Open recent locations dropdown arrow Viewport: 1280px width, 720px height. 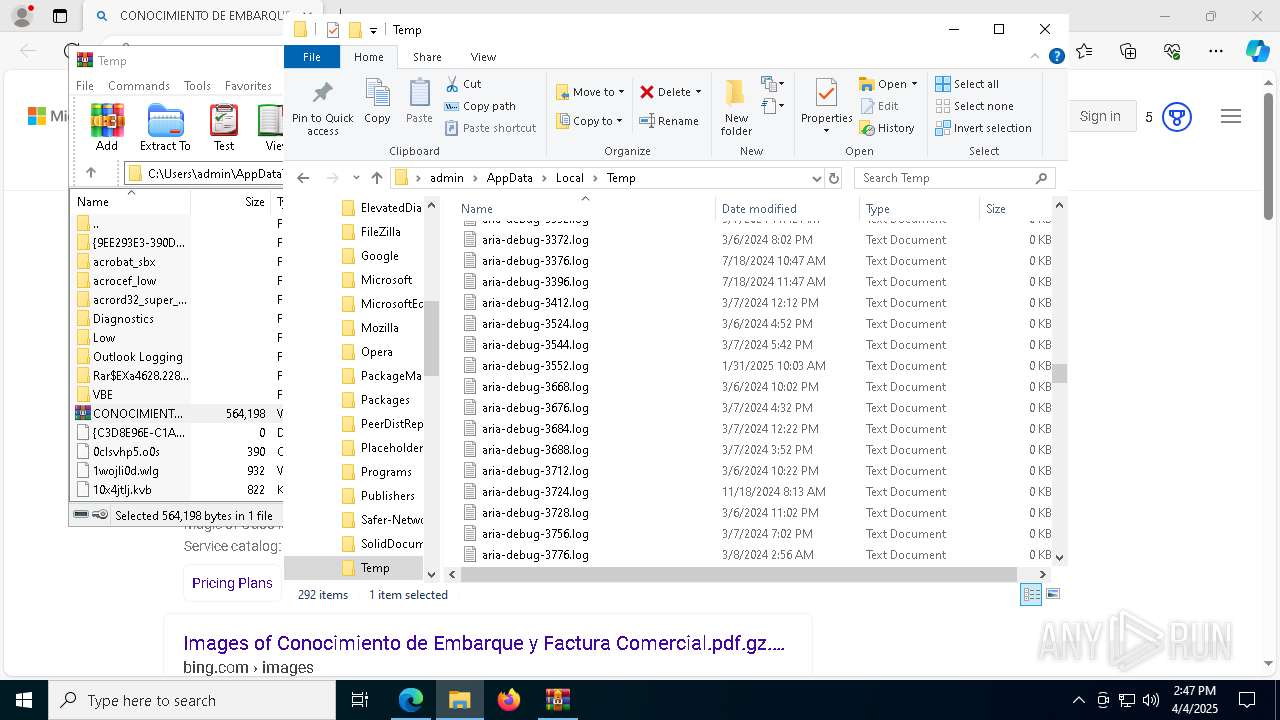pyautogui.click(x=356, y=178)
